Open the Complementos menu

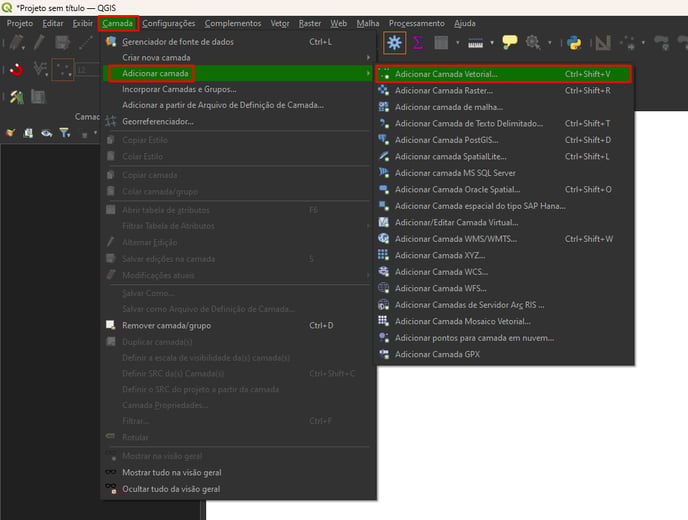[233, 23]
